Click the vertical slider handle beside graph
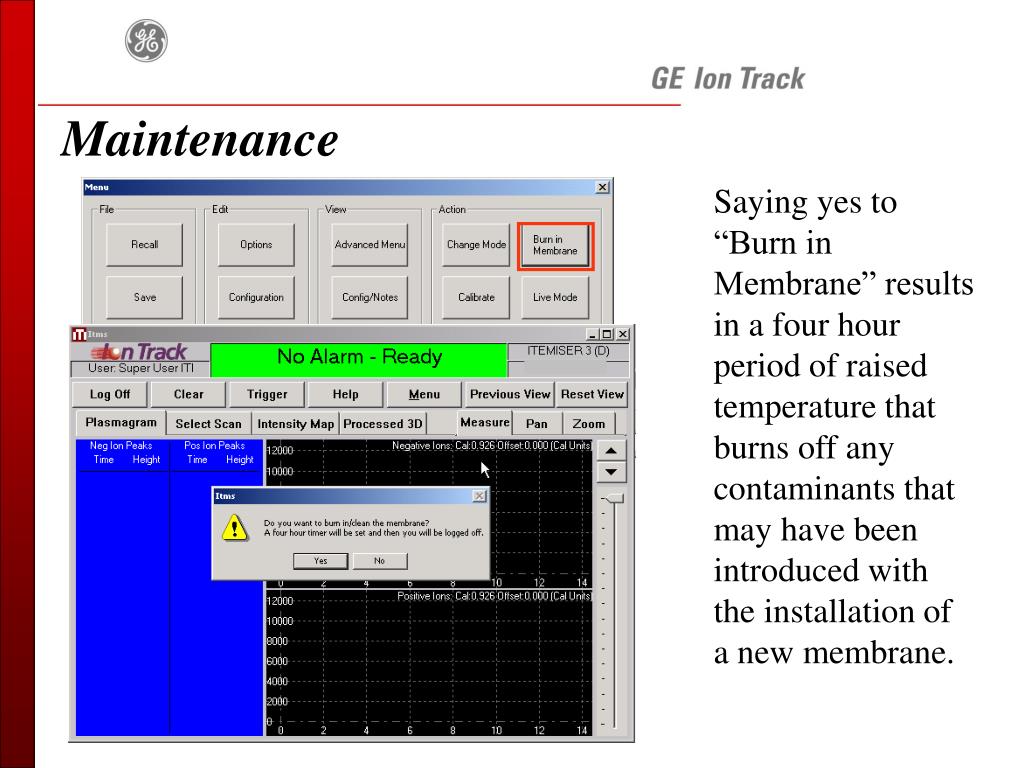 (614, 499)
